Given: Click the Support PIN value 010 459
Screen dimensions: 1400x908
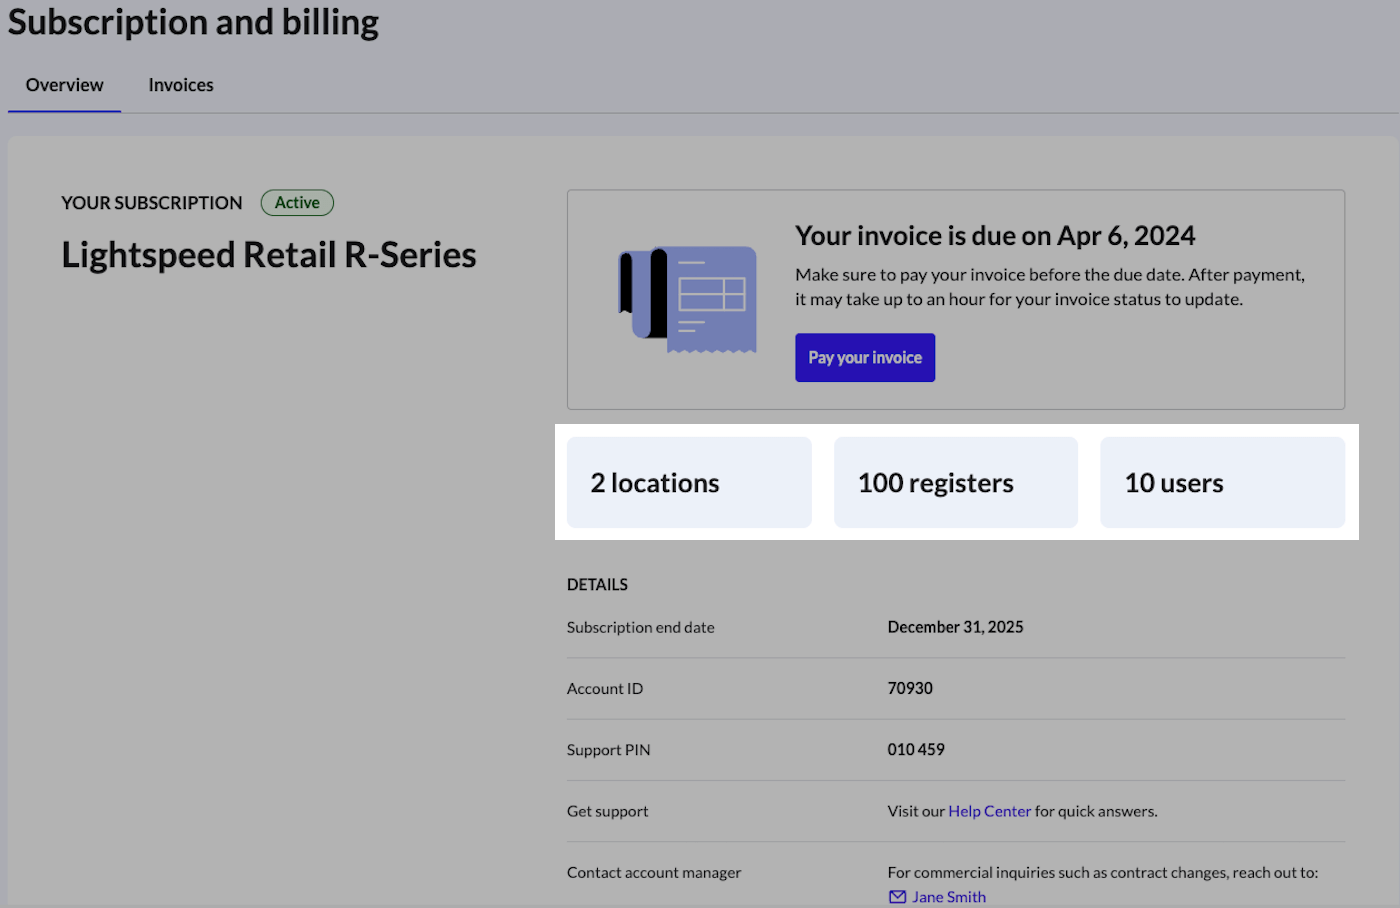Looking at the screenshot, I should coord(916,749).
